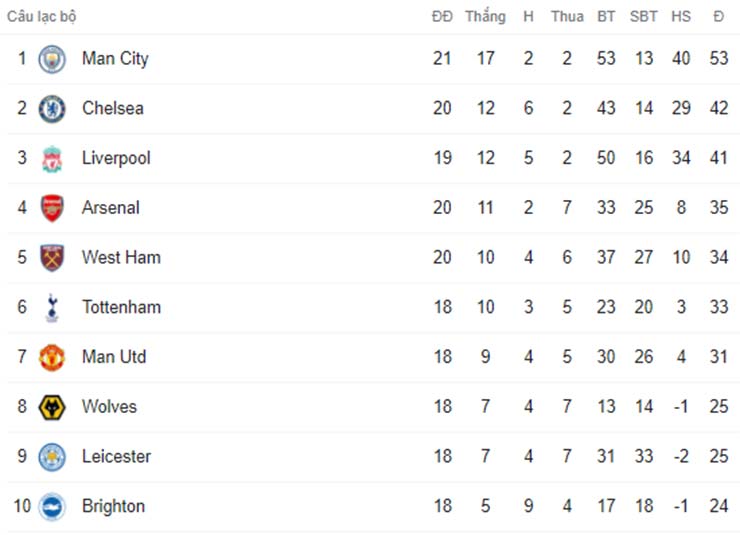Click the West Ham club crest
This screenshot has height=535, width=740.
click(52, 258)
